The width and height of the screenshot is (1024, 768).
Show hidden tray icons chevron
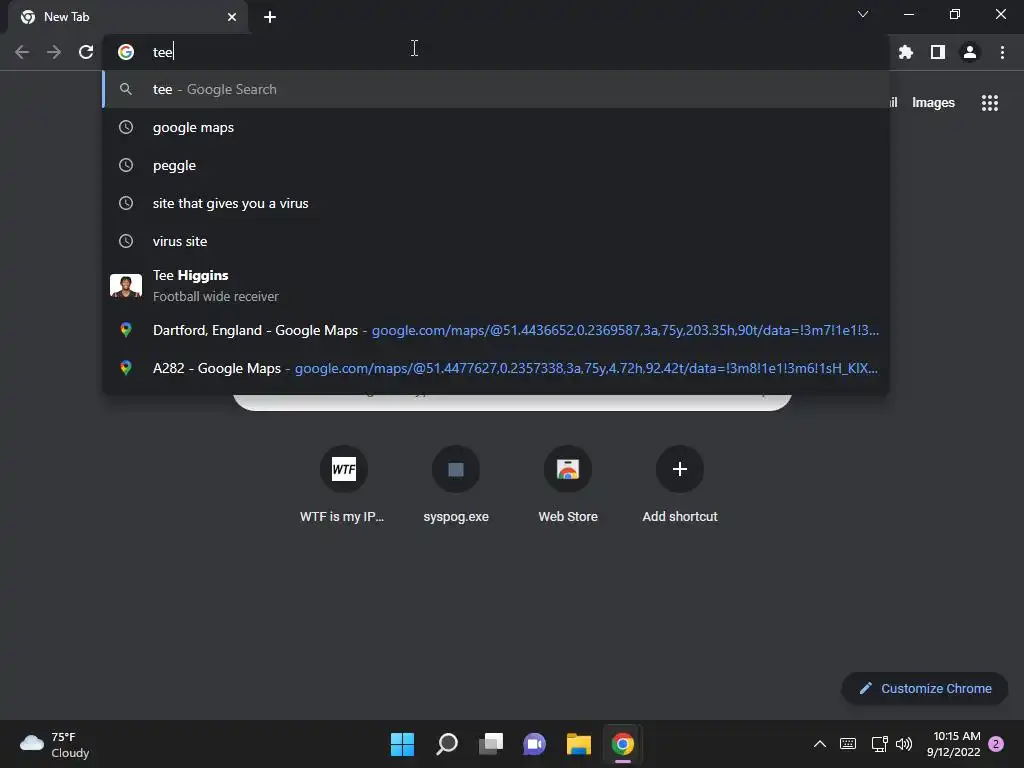[820, 744]
